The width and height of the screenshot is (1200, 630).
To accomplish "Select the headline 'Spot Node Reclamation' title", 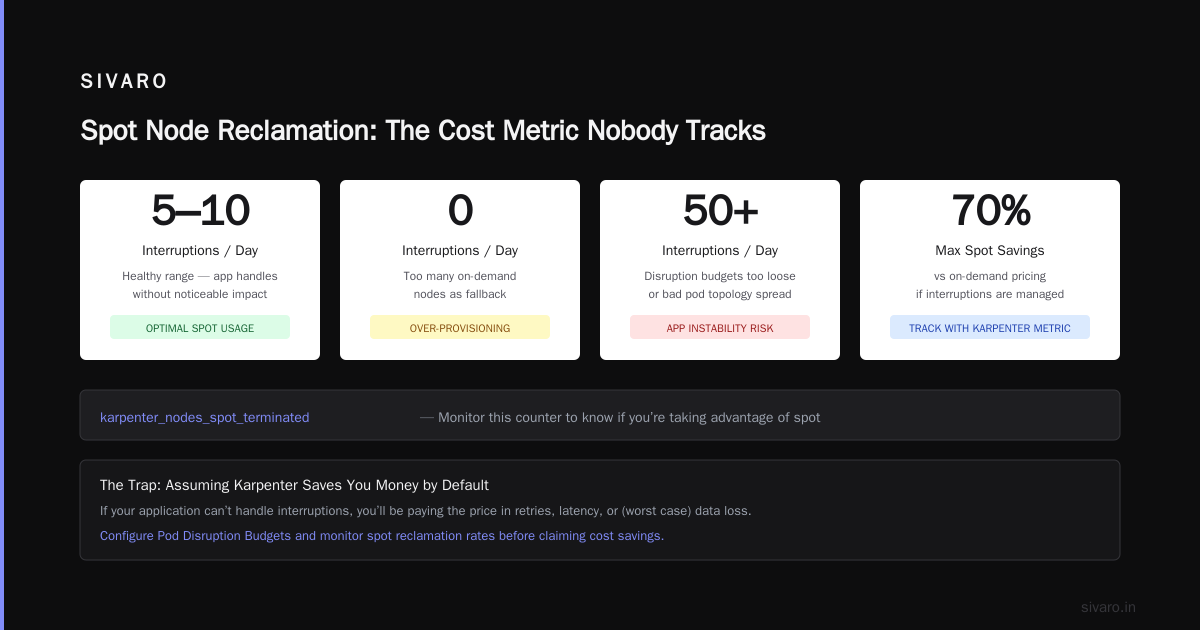I will pyautogui.click(x=423, y=131).
